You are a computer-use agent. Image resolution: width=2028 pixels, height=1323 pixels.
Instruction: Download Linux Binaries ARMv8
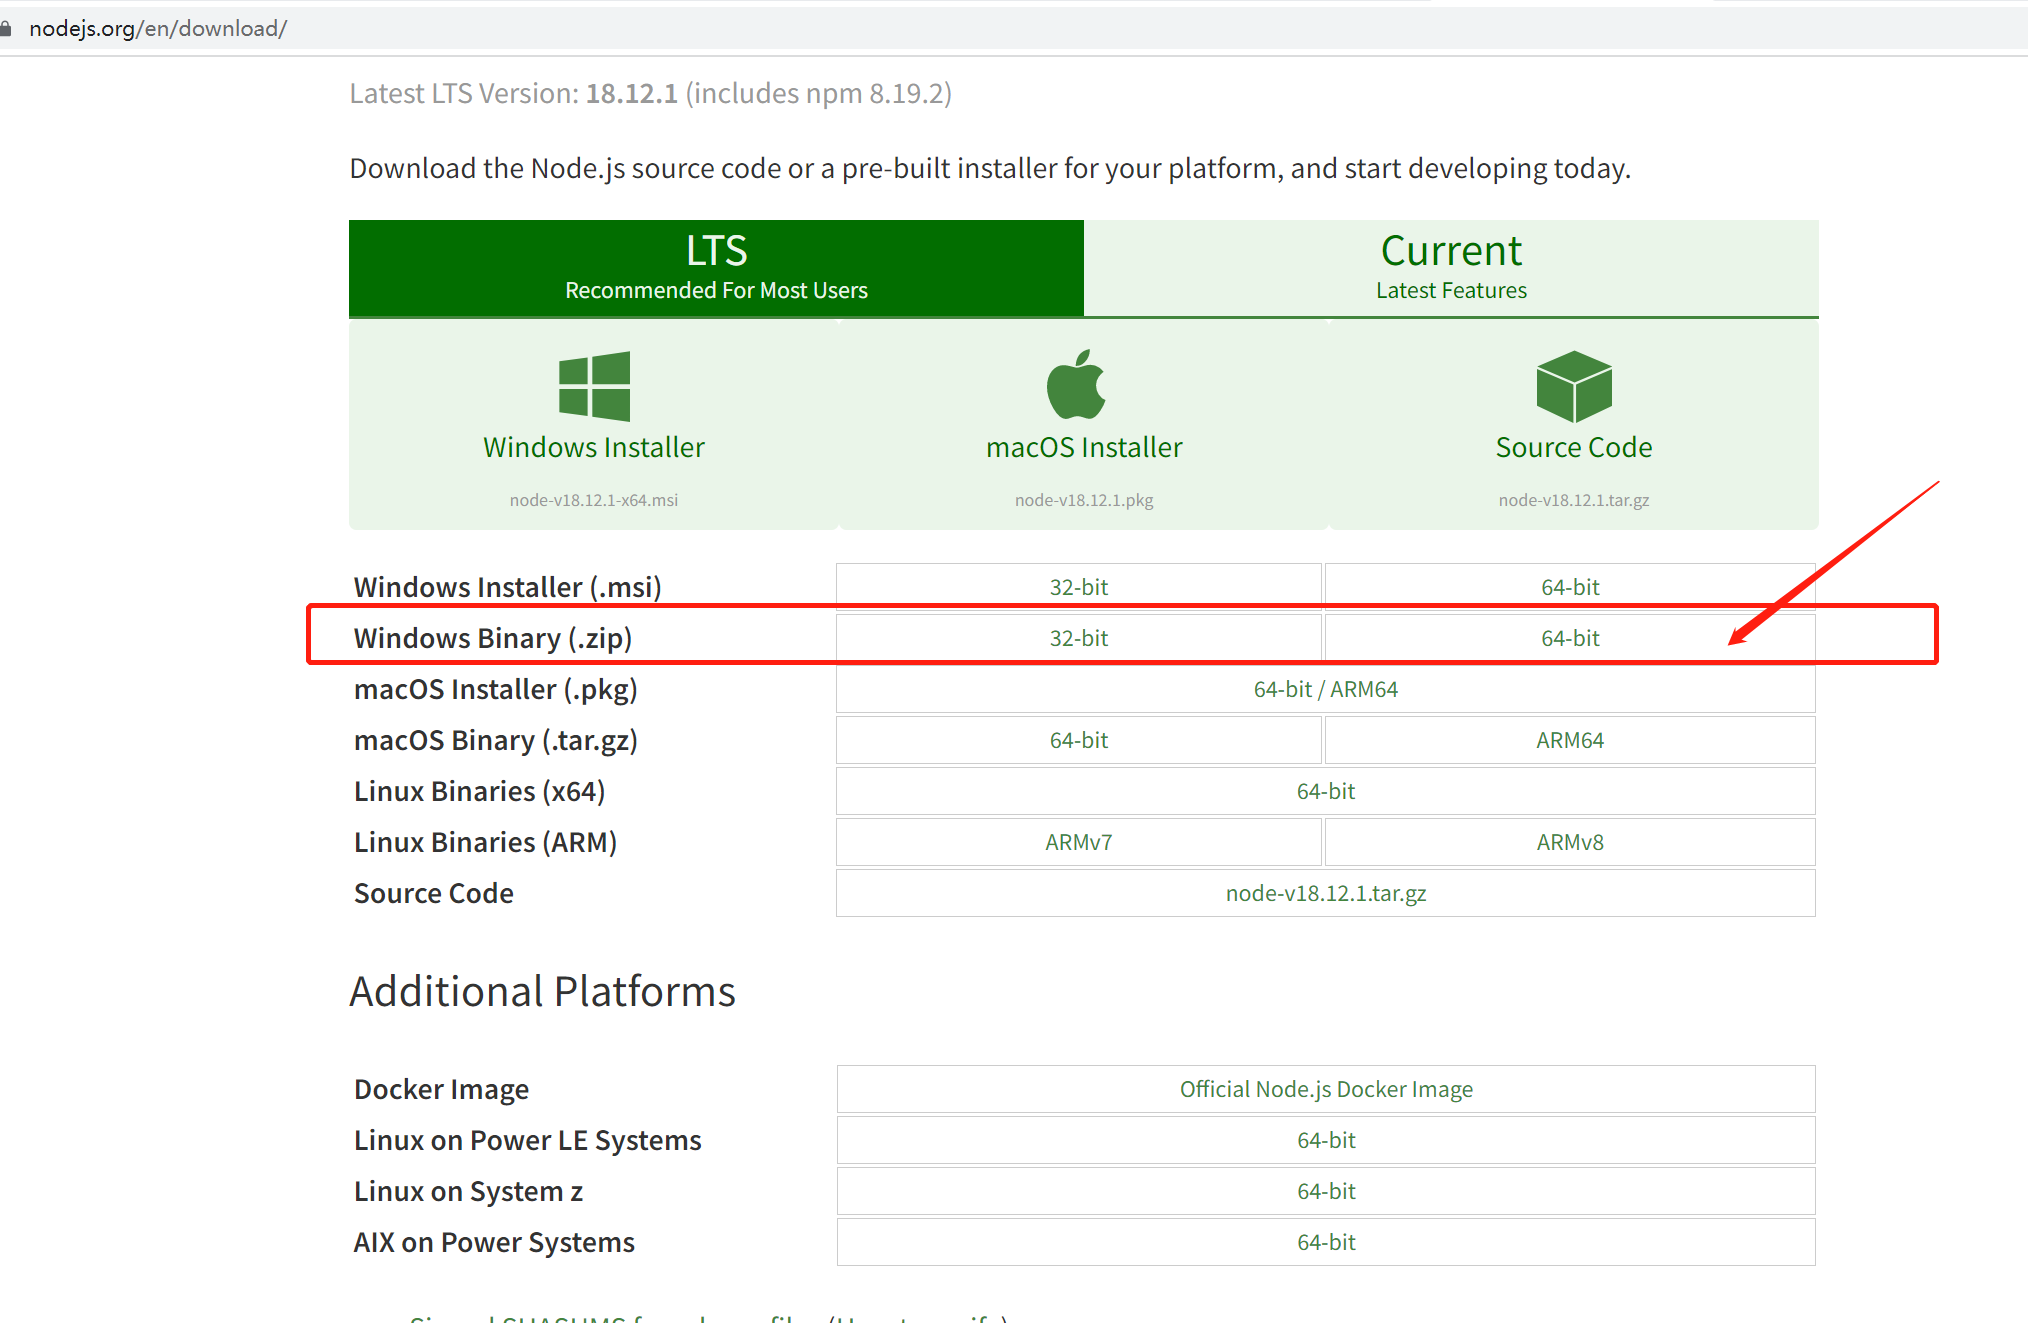1570,842
